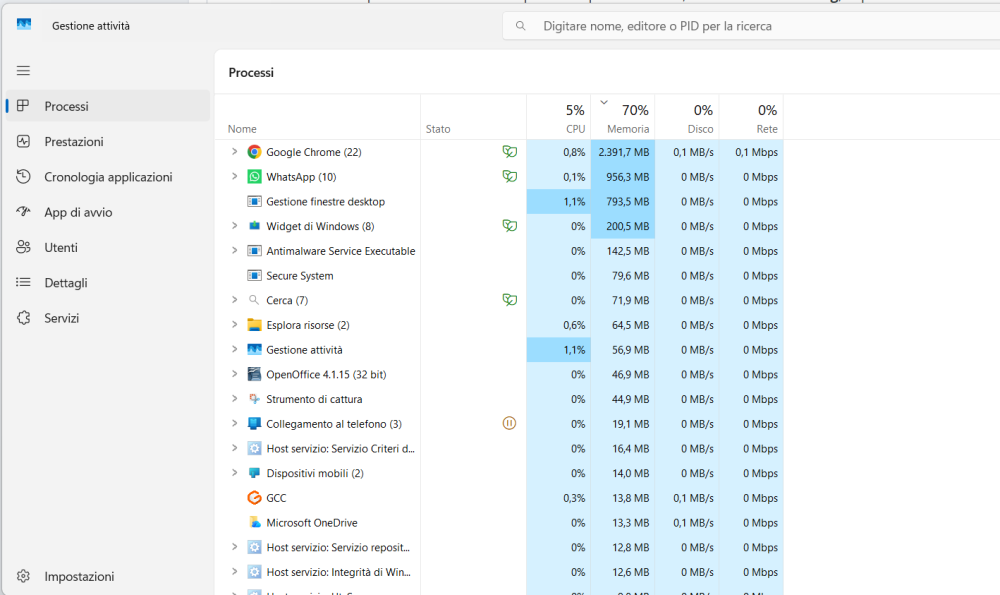Viewport: 1000px width, 595px height.
Task: Click the Collegamento al telefono icon
Action: tap(254, 423)
